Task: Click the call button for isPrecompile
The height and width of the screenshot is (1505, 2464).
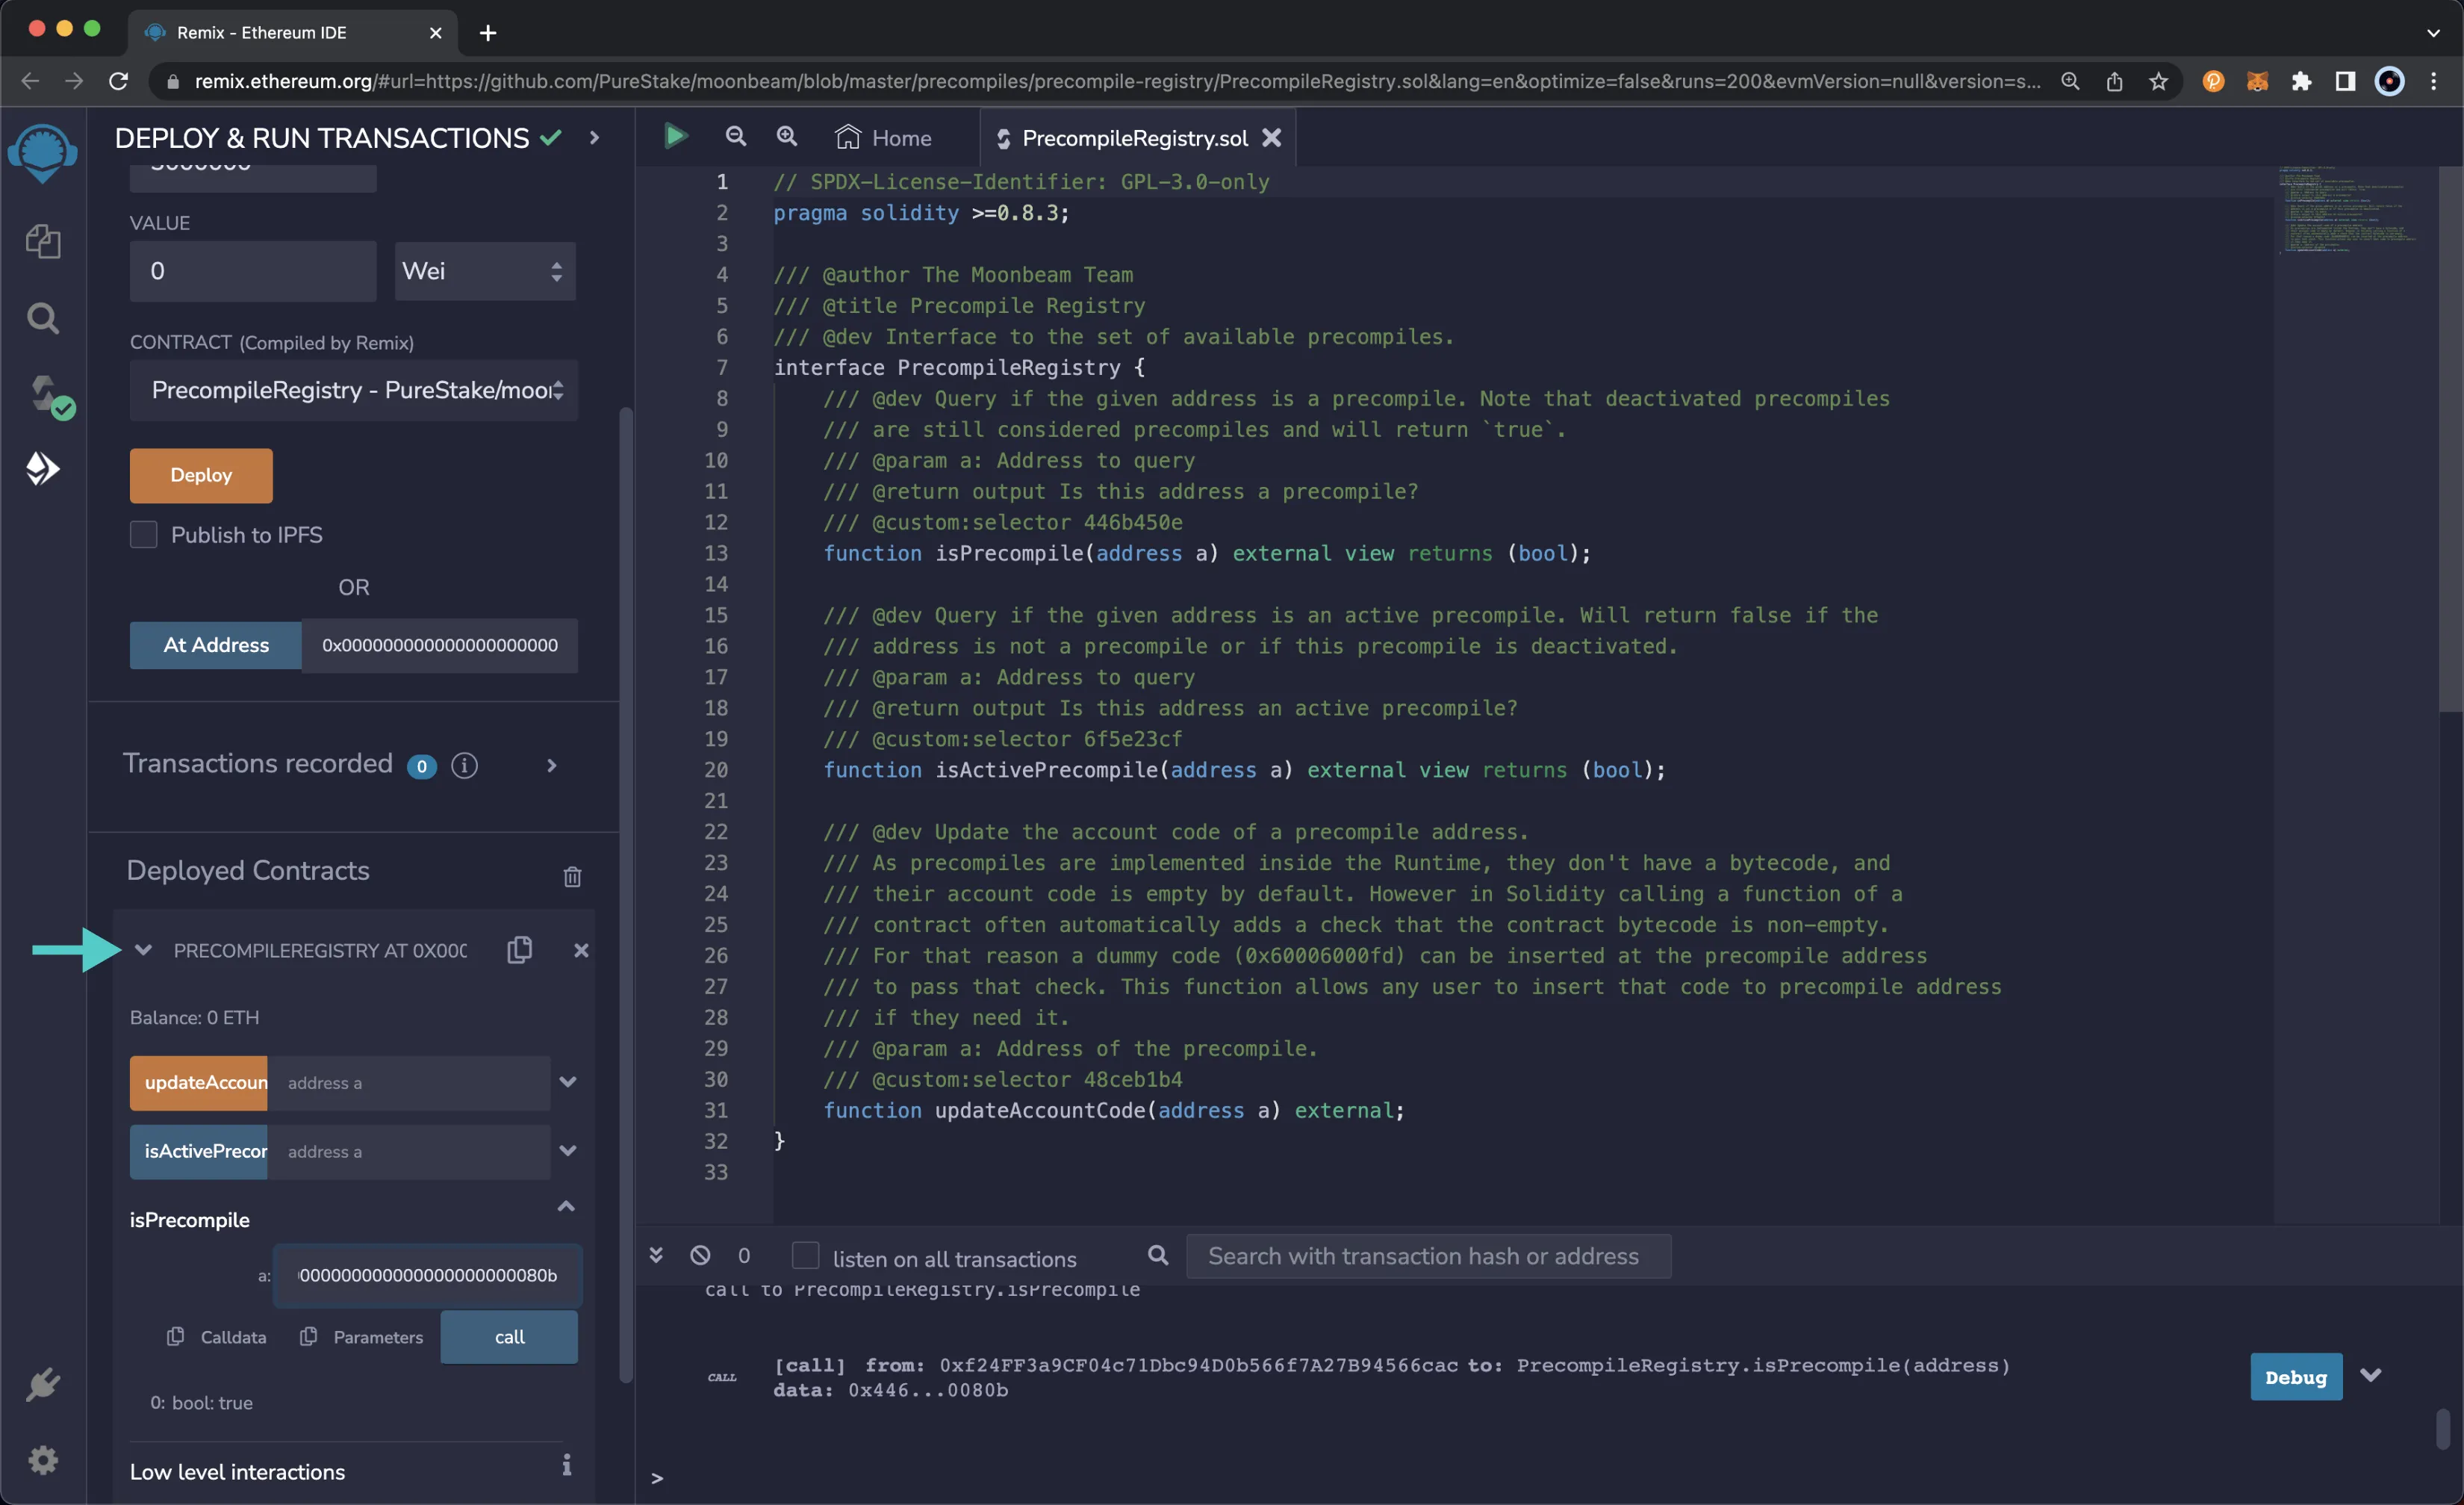Action: click(x=508, y=1336)
